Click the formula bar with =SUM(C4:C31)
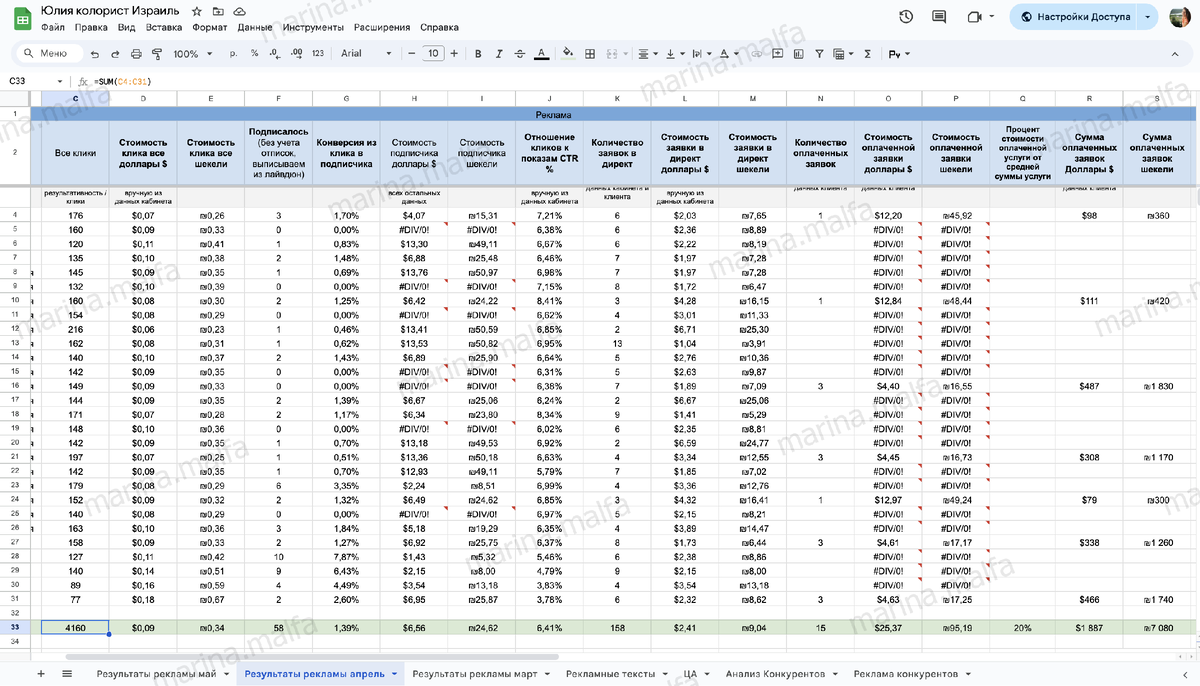 coord(123,80)
